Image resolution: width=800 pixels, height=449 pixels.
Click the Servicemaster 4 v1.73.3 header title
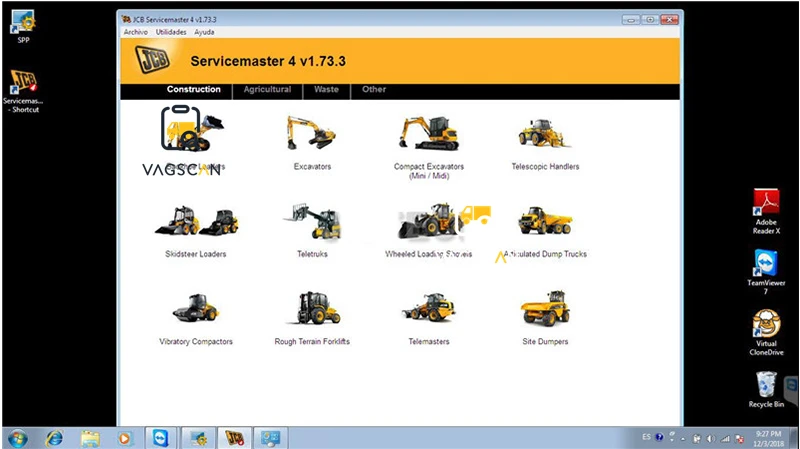coord(268,61)
